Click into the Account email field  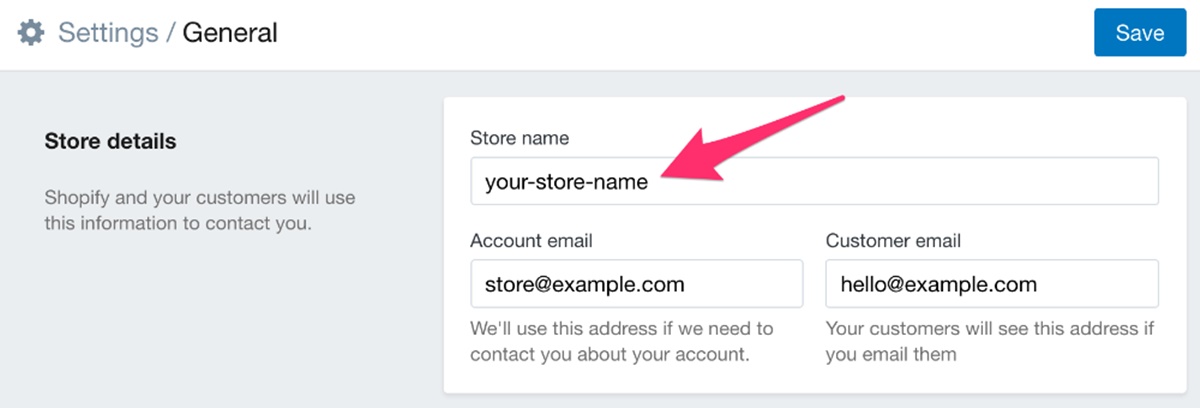tap(636, 284)
